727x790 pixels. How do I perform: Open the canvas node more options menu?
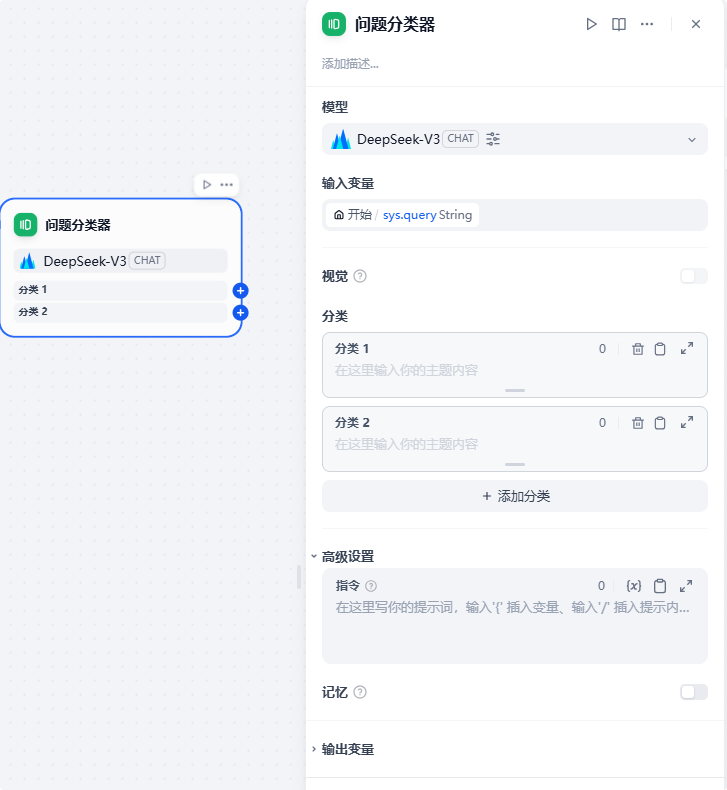(227, 185)
